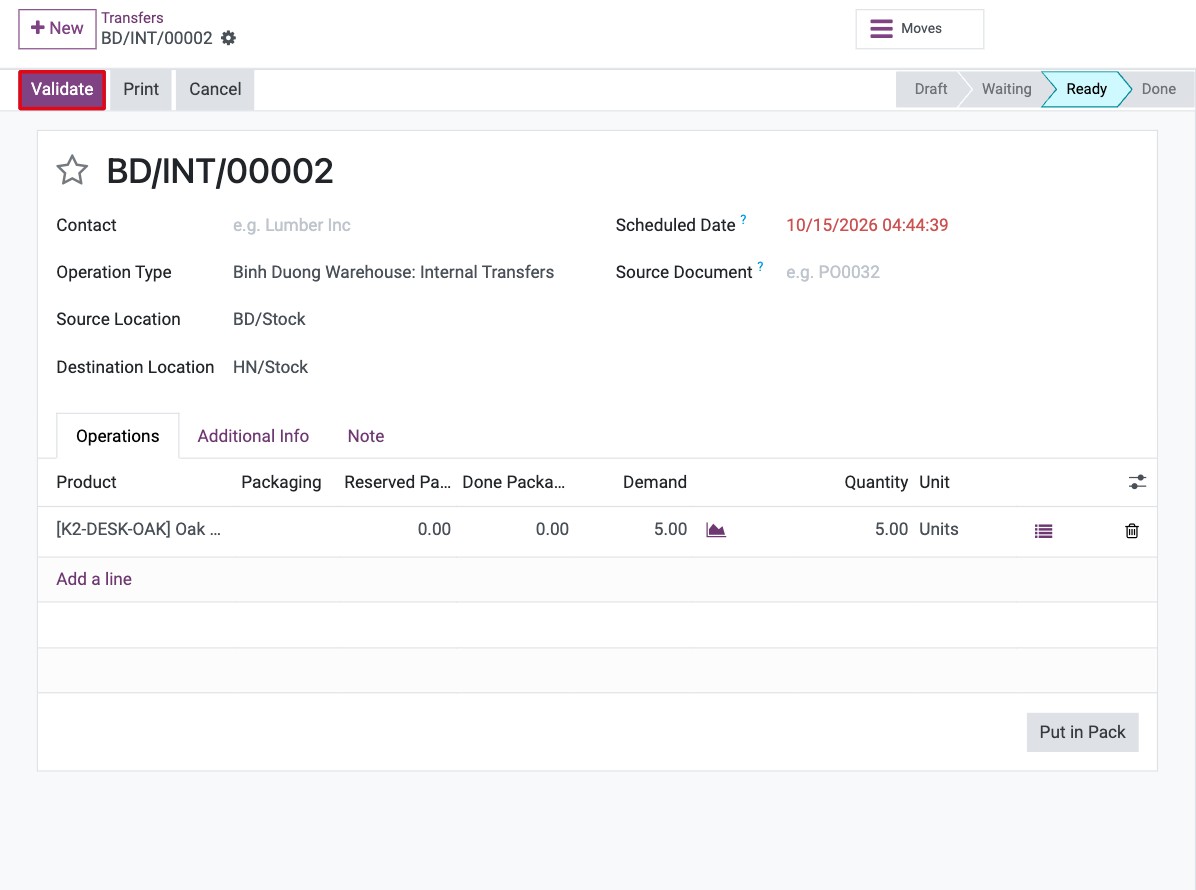Click the Demand column header
1196x890 pixels.
click(x=654, y=482)
